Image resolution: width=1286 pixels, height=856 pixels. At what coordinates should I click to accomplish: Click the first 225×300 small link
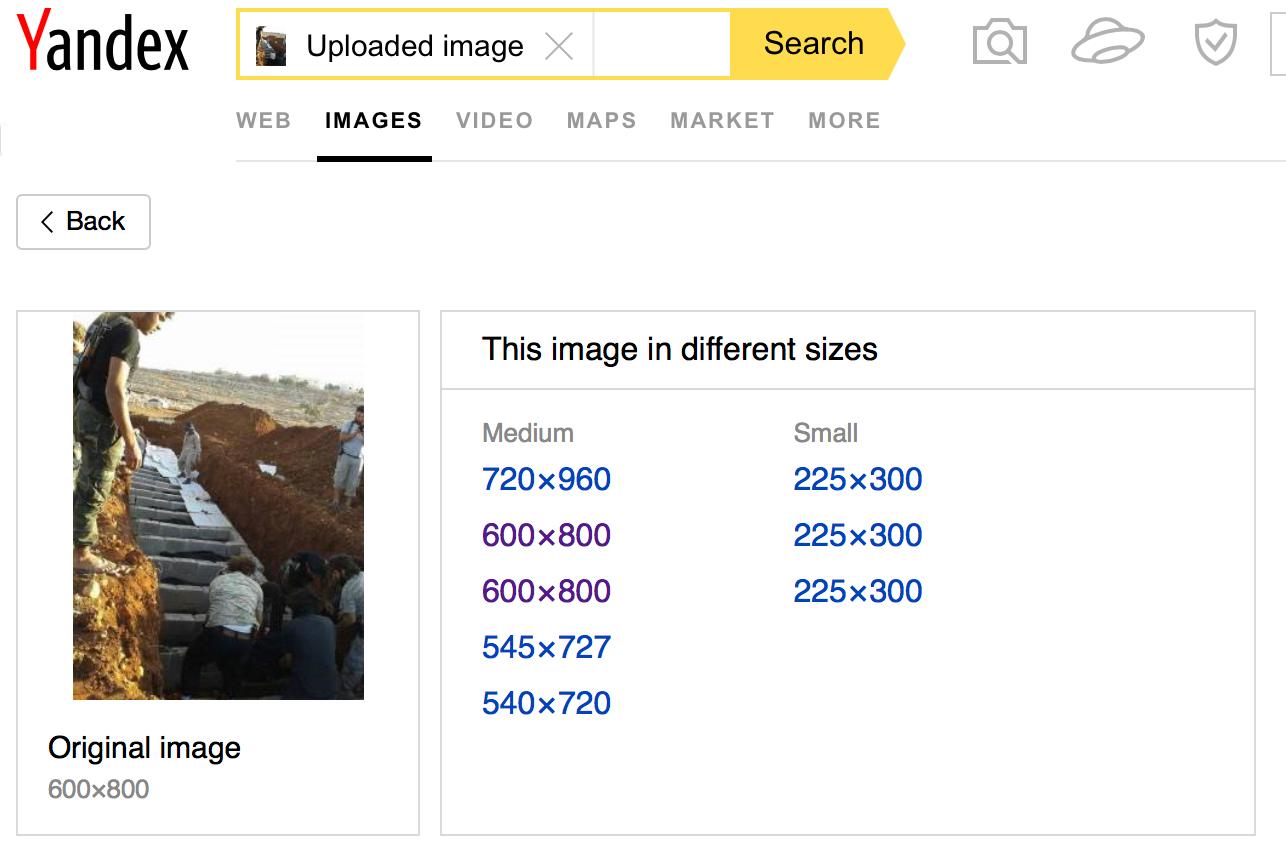tap(858, 480)
